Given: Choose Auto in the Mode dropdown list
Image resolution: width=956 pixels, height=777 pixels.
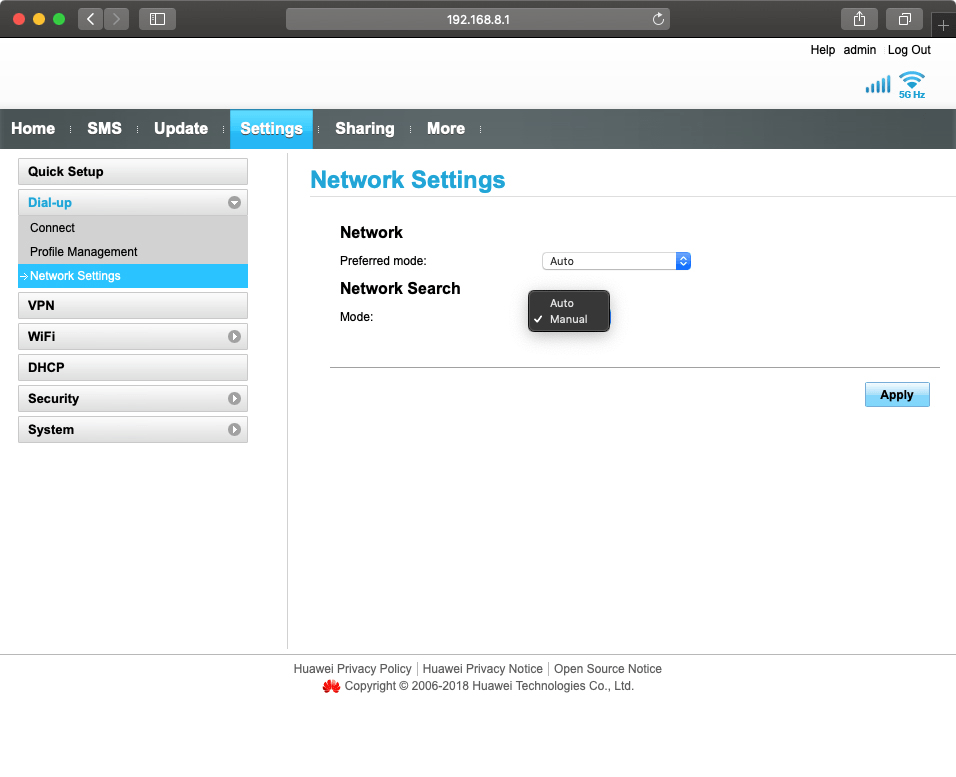Looking at the screenshot, I should click(x=562, y=303).
